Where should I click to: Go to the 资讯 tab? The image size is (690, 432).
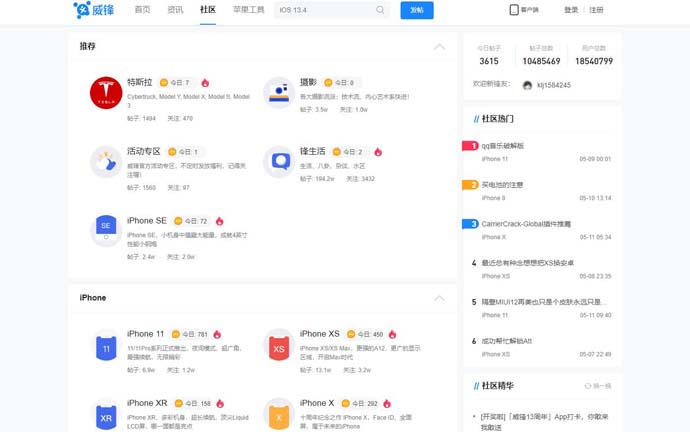coord(175,10)
